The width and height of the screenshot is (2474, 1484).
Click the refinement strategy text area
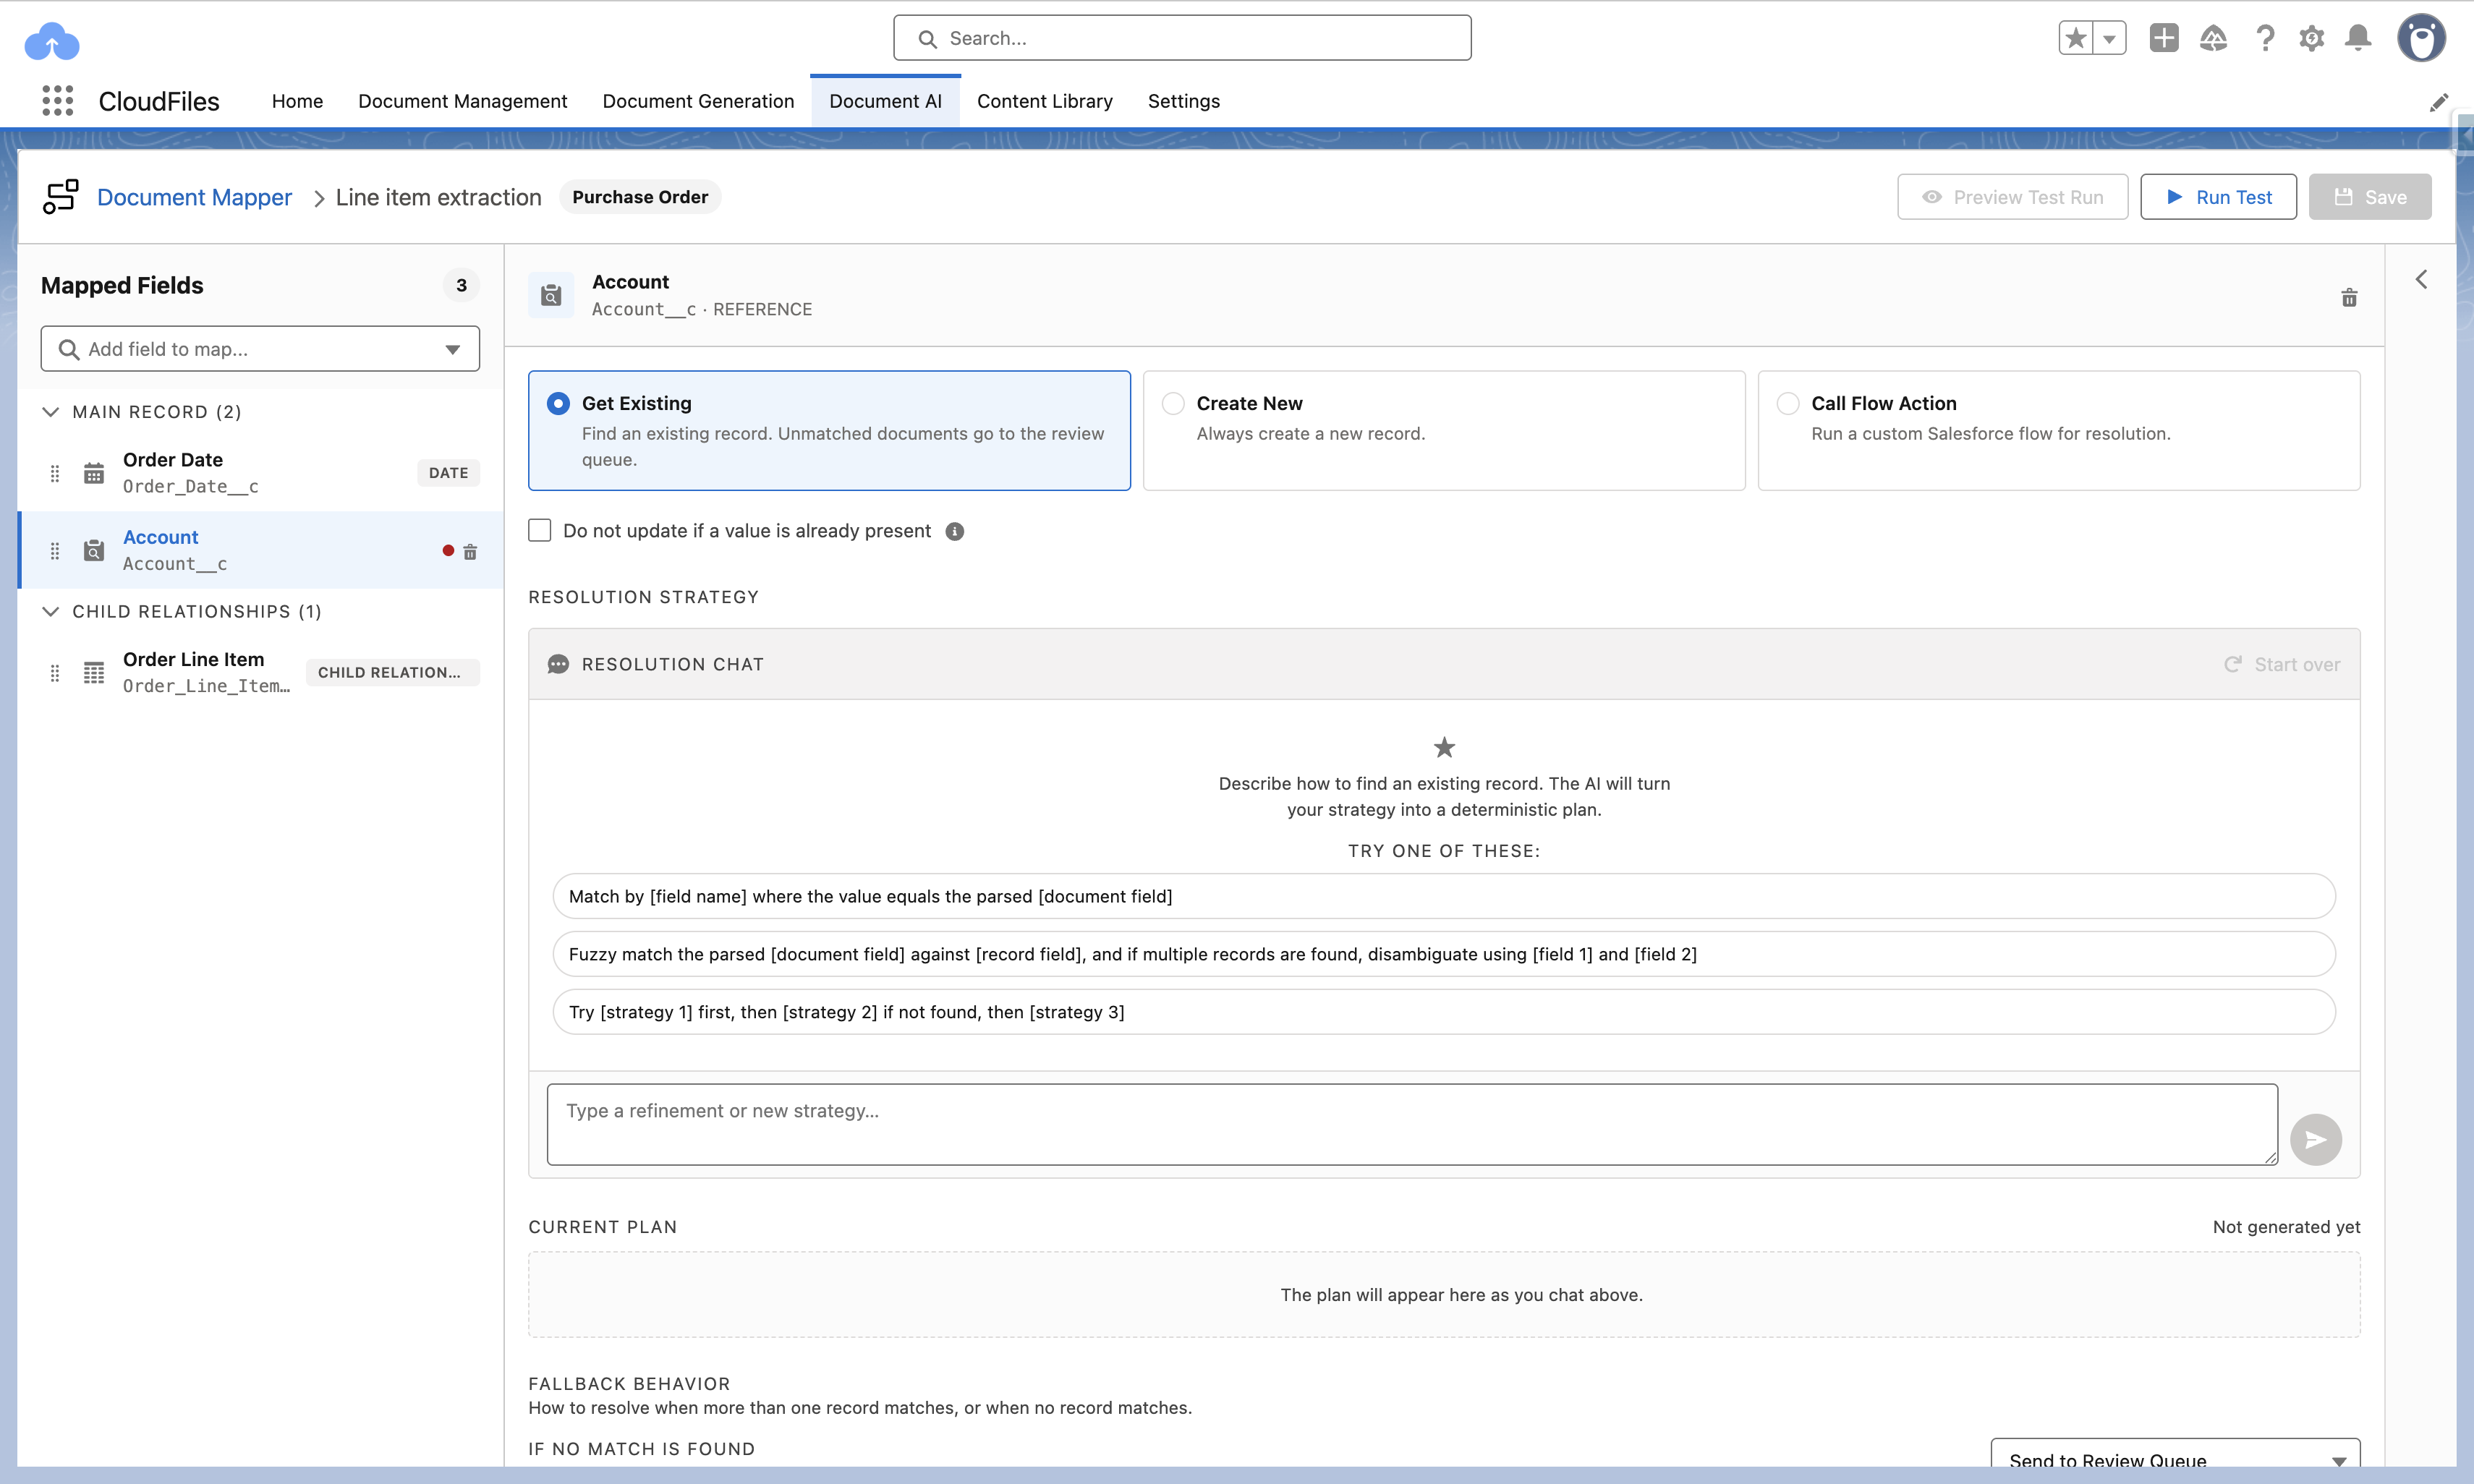point(1412,1124)
